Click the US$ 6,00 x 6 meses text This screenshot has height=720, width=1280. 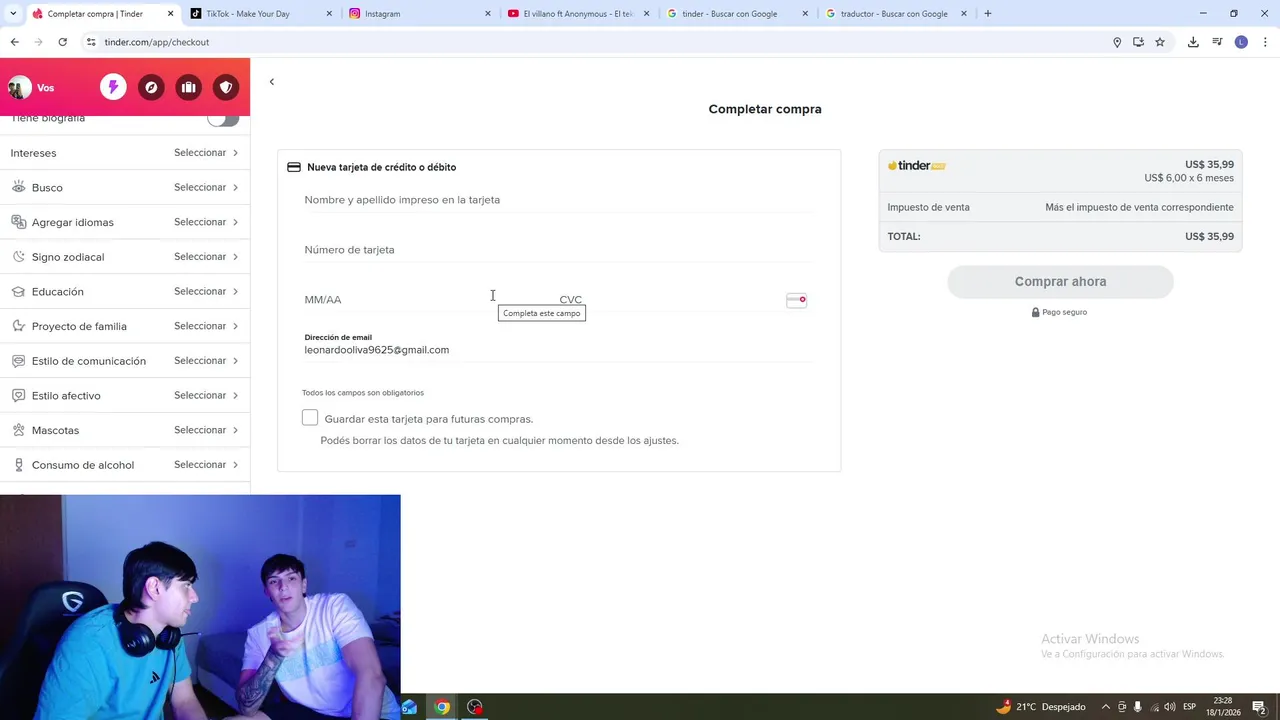1189,178
